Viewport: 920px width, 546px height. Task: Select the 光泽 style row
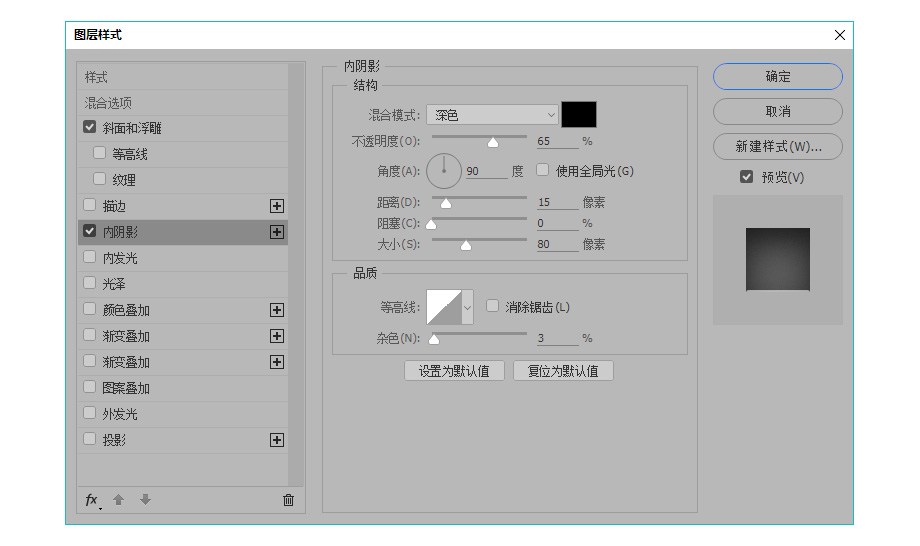coord(183,284)
